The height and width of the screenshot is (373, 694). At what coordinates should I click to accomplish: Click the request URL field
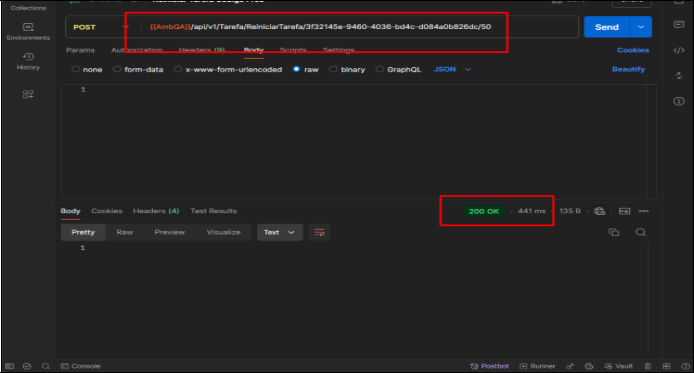pyautogui.click(x=359, y=27)
